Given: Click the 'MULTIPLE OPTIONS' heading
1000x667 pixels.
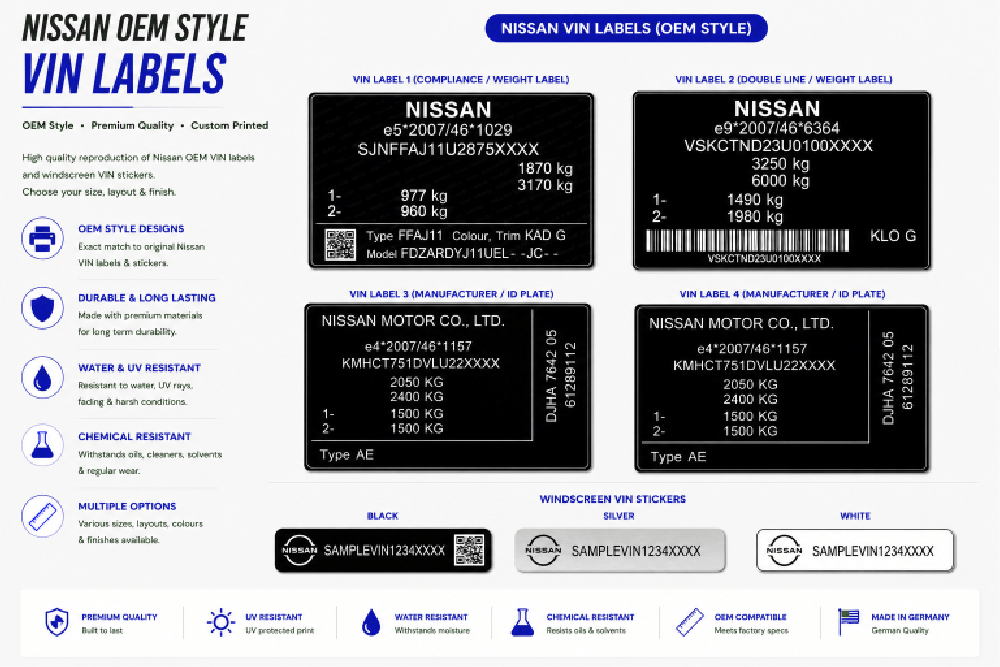Looking at the screenshot, I should 127,506.
